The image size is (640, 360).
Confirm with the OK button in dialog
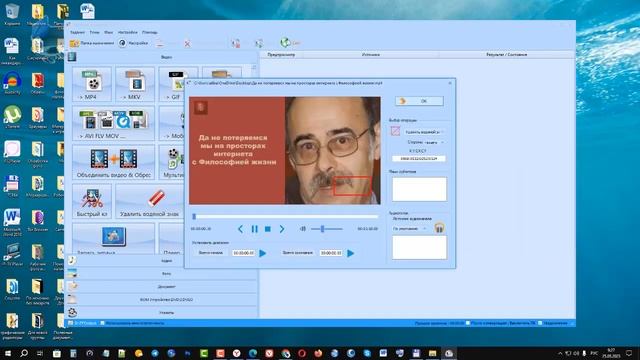tap(419, 101)
